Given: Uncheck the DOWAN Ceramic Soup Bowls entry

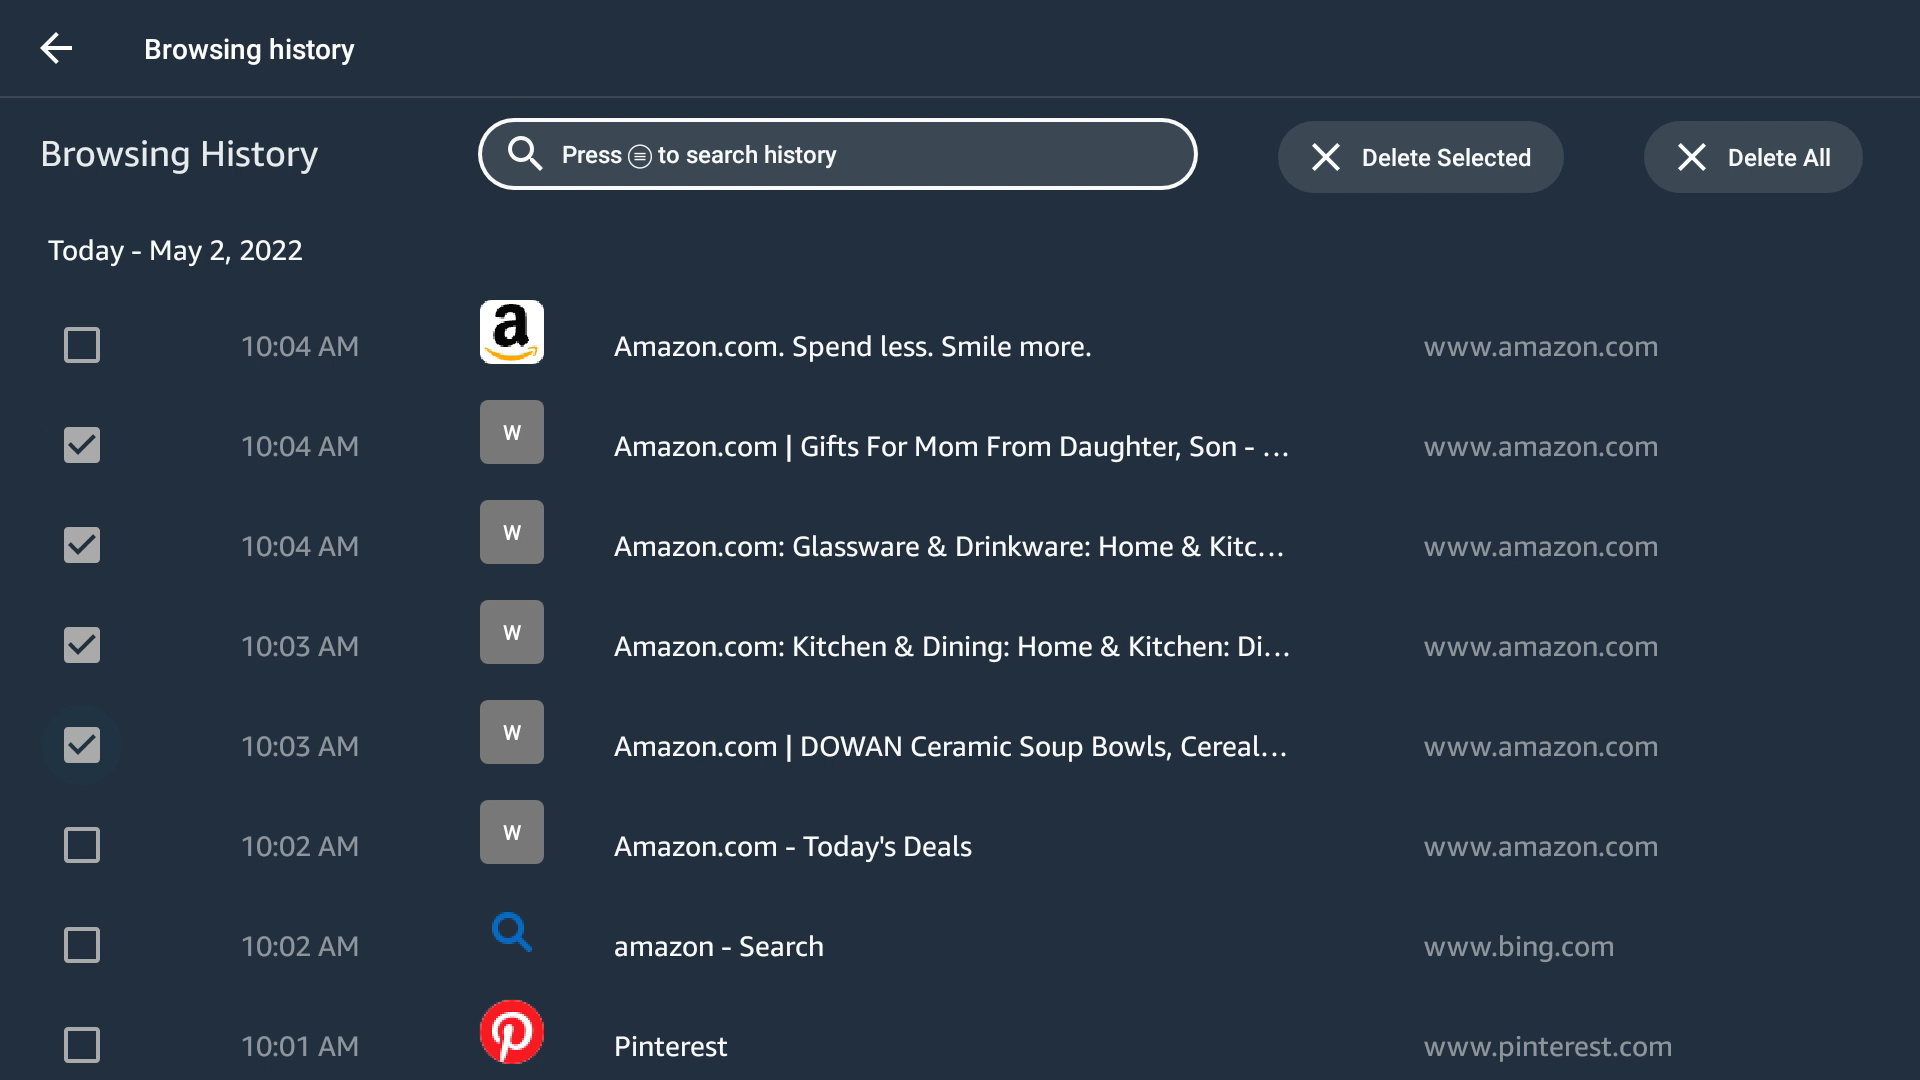Looking at the screenshot, I should [82, 745].
